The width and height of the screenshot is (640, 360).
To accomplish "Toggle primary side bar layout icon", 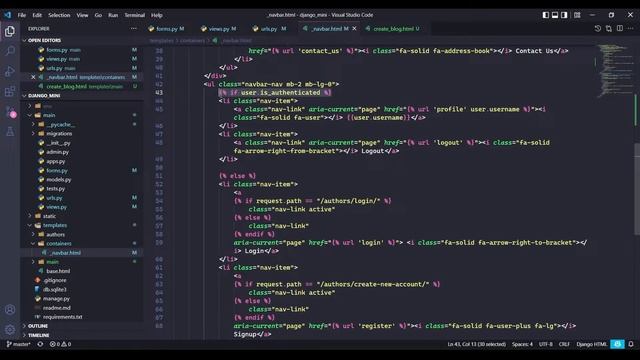I will point(546,15).
